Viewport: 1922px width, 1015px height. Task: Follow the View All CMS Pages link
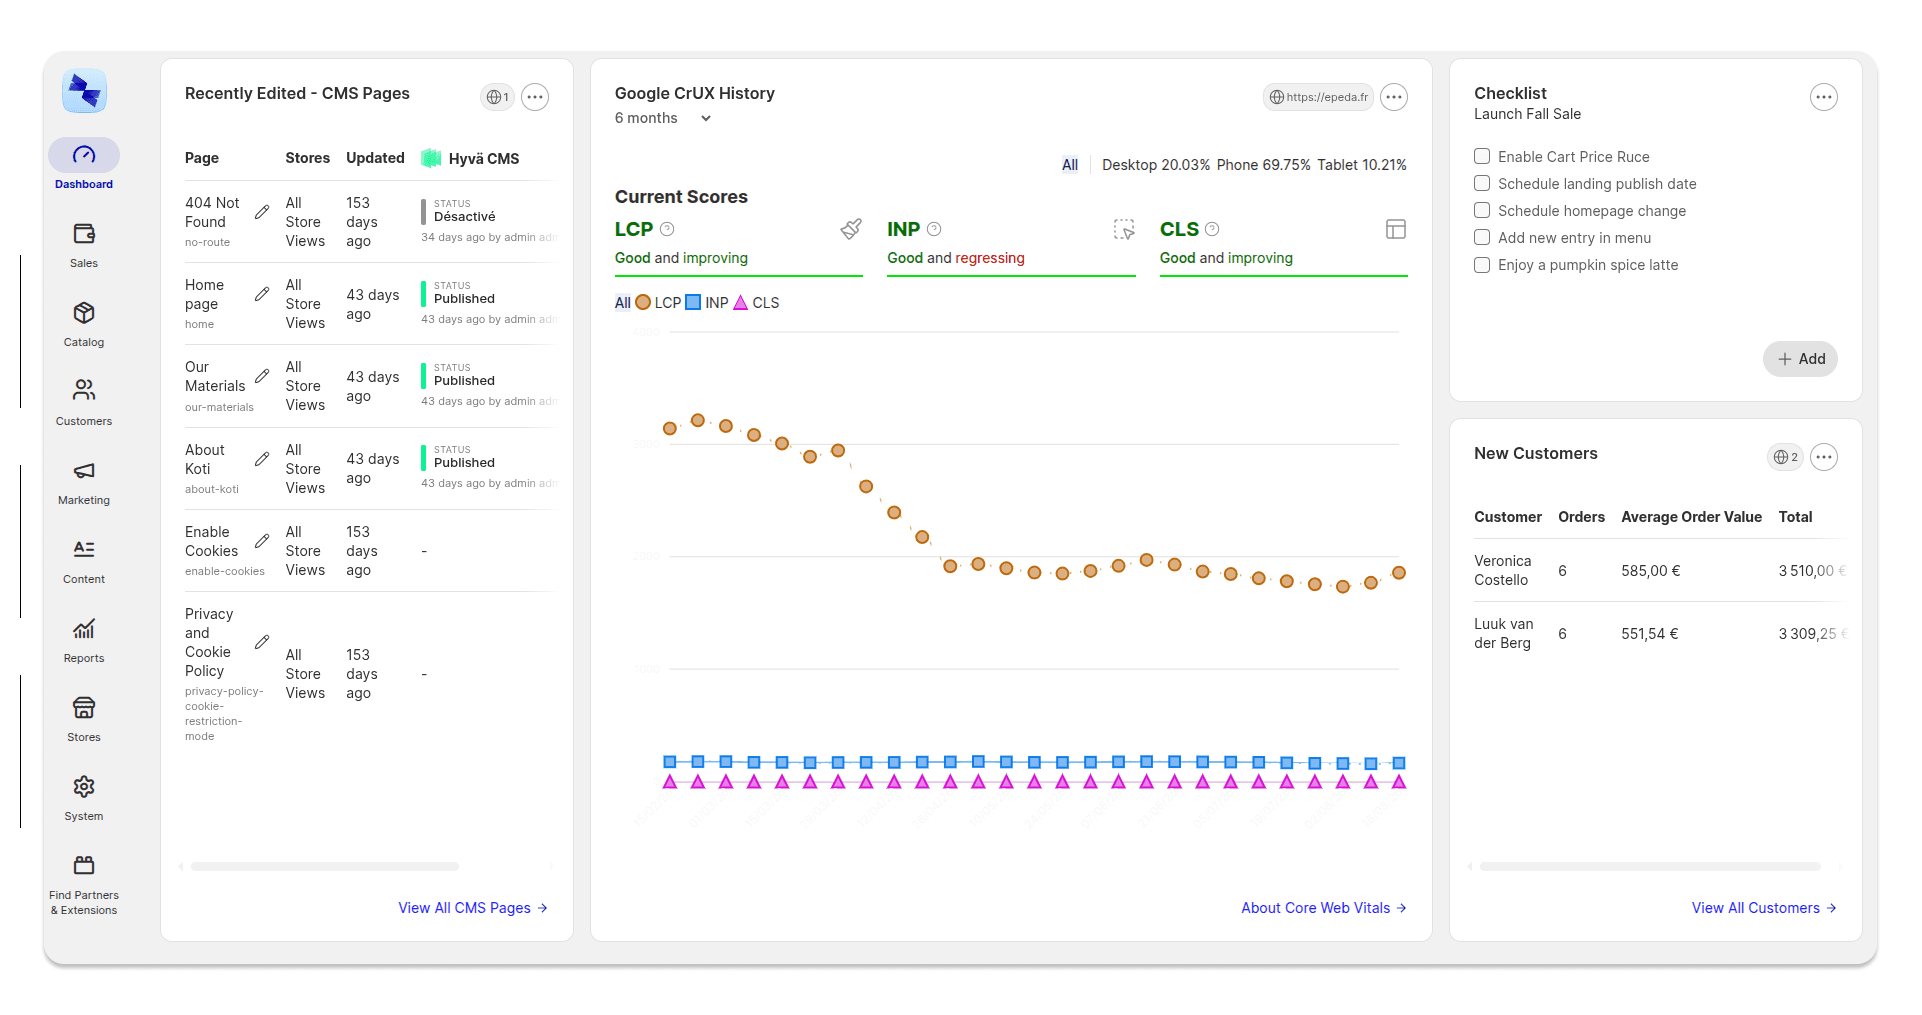click(x=473, y=908)
